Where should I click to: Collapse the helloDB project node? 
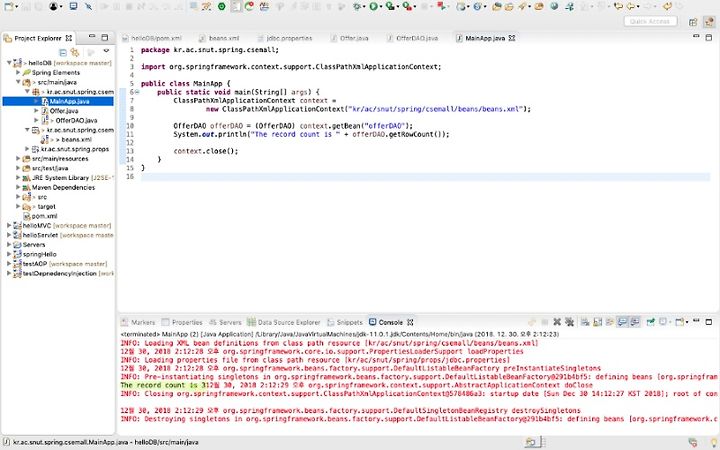pos(9,63)
